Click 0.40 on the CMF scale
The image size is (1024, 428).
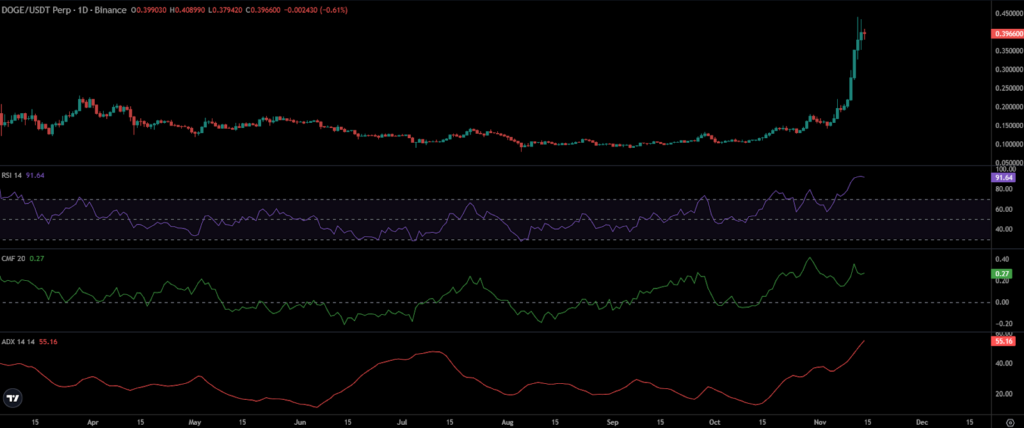click(x=1002, y=259)
